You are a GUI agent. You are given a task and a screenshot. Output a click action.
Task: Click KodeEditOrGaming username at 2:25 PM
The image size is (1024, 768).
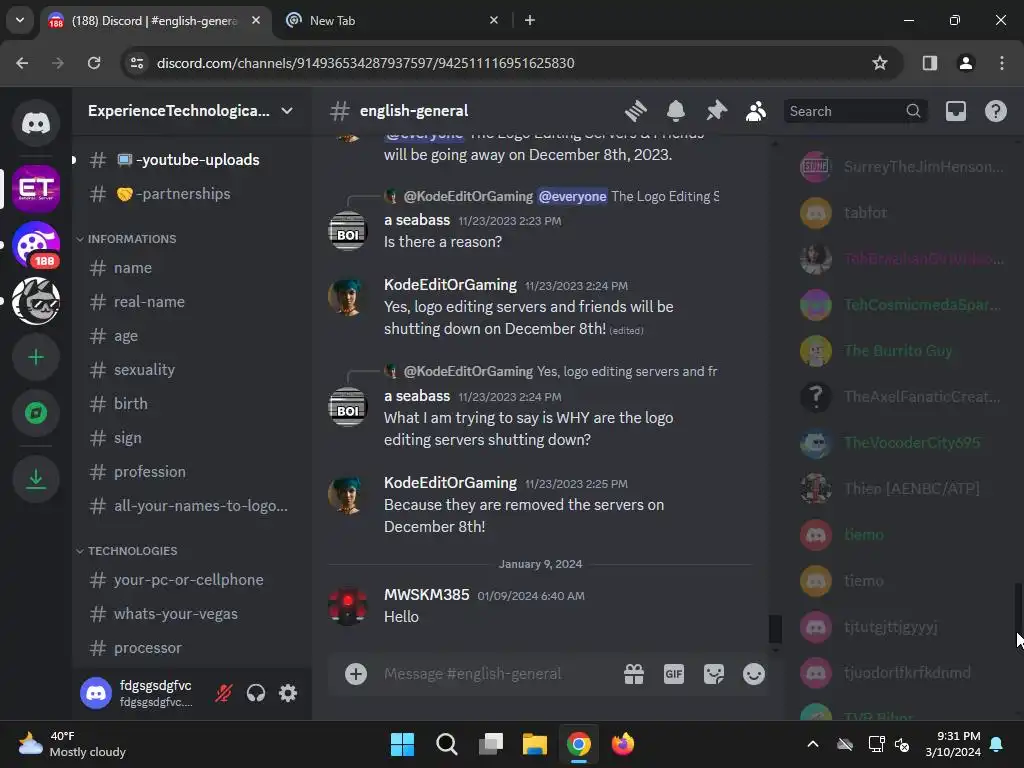[450, 483]
